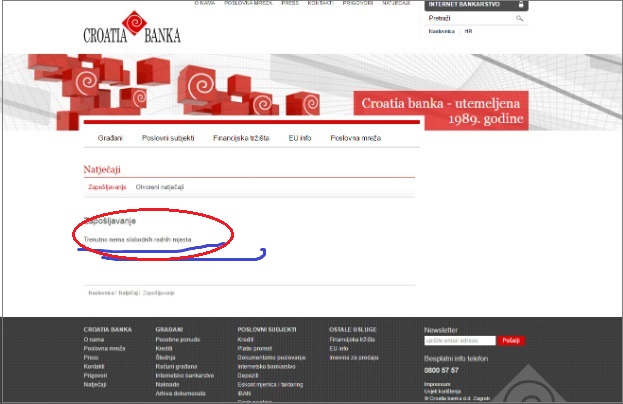Click the 0800 57 57 info phone number

tap(441, 370)
